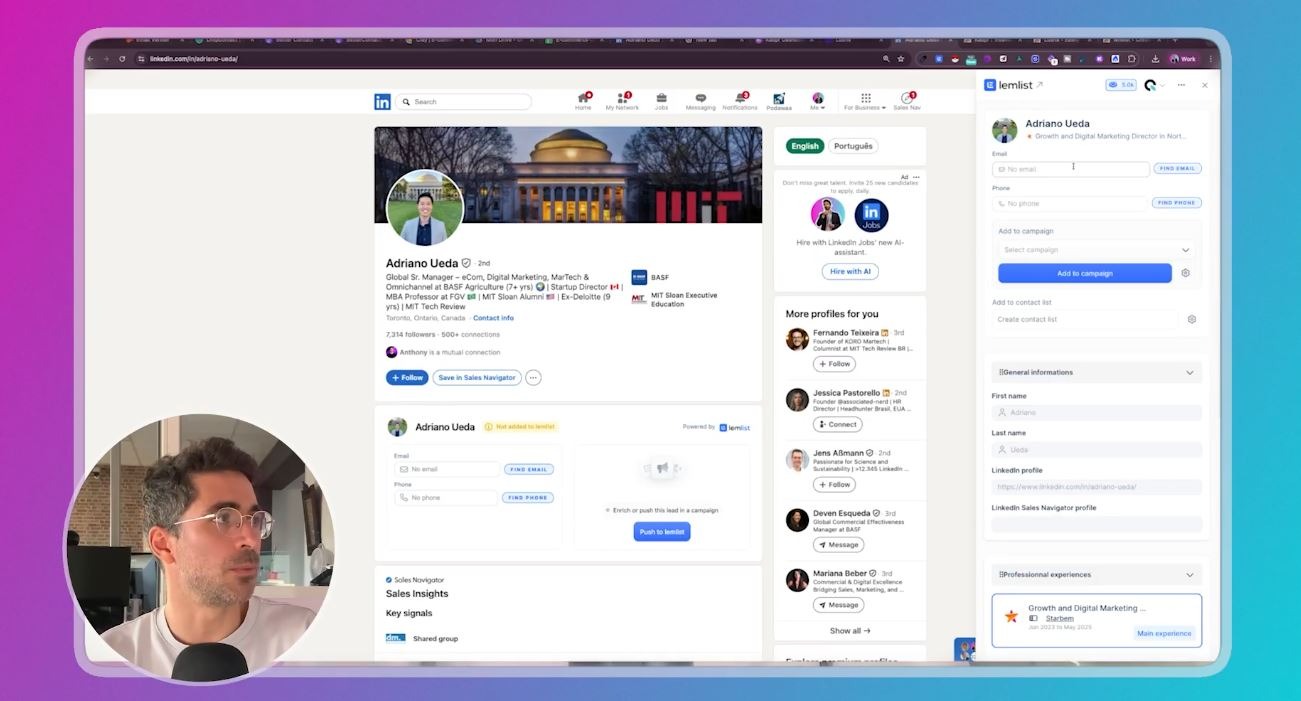Viewport: 1301px width, 701px height.
Task: Follow Adriano Ueda
Action: [x=407, y=378]
